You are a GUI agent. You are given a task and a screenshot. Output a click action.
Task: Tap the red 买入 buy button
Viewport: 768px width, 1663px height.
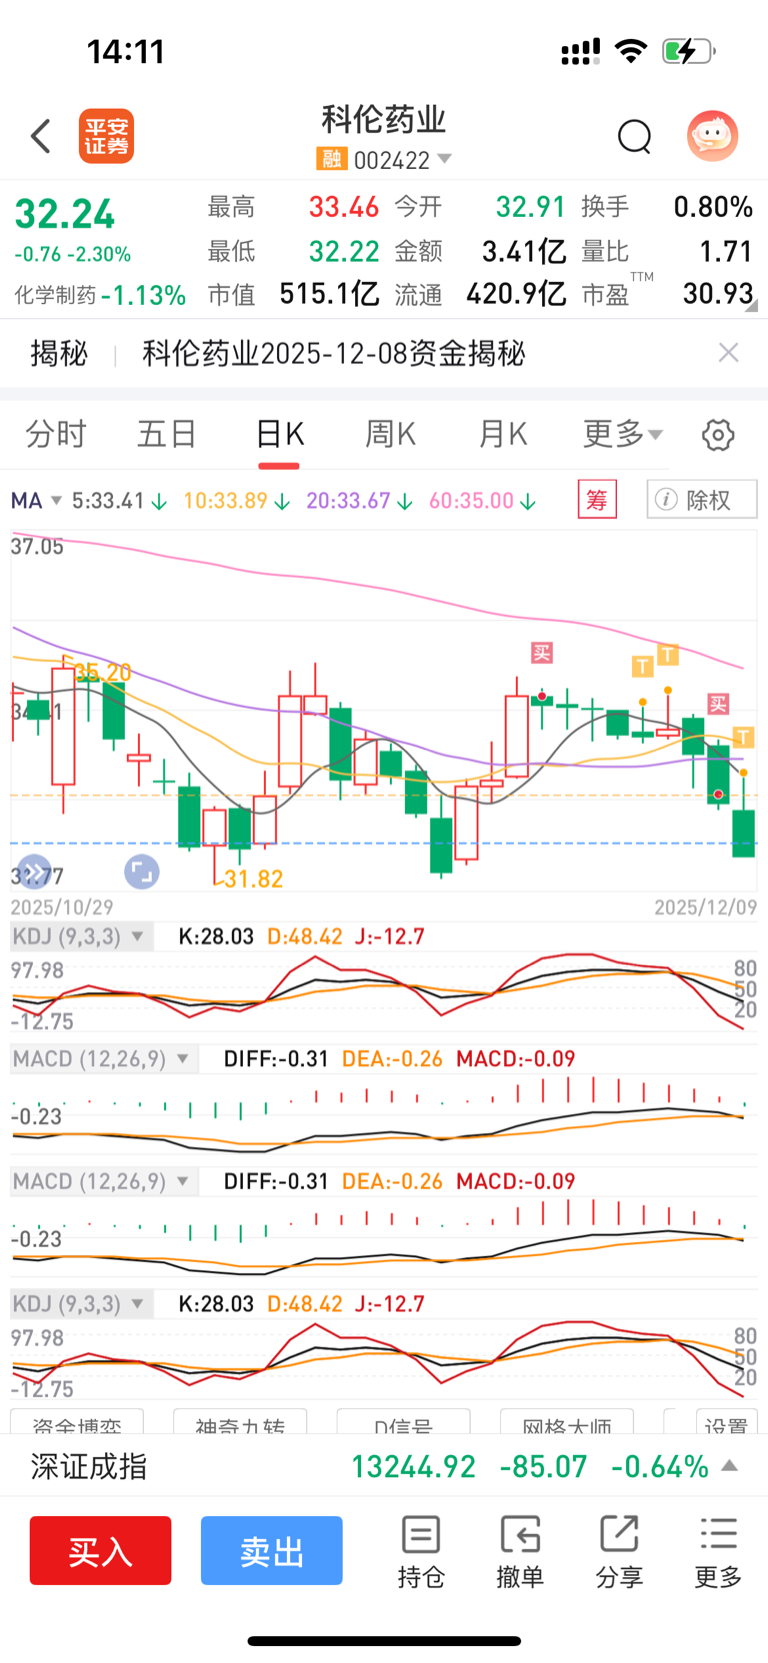(100, 1551)
